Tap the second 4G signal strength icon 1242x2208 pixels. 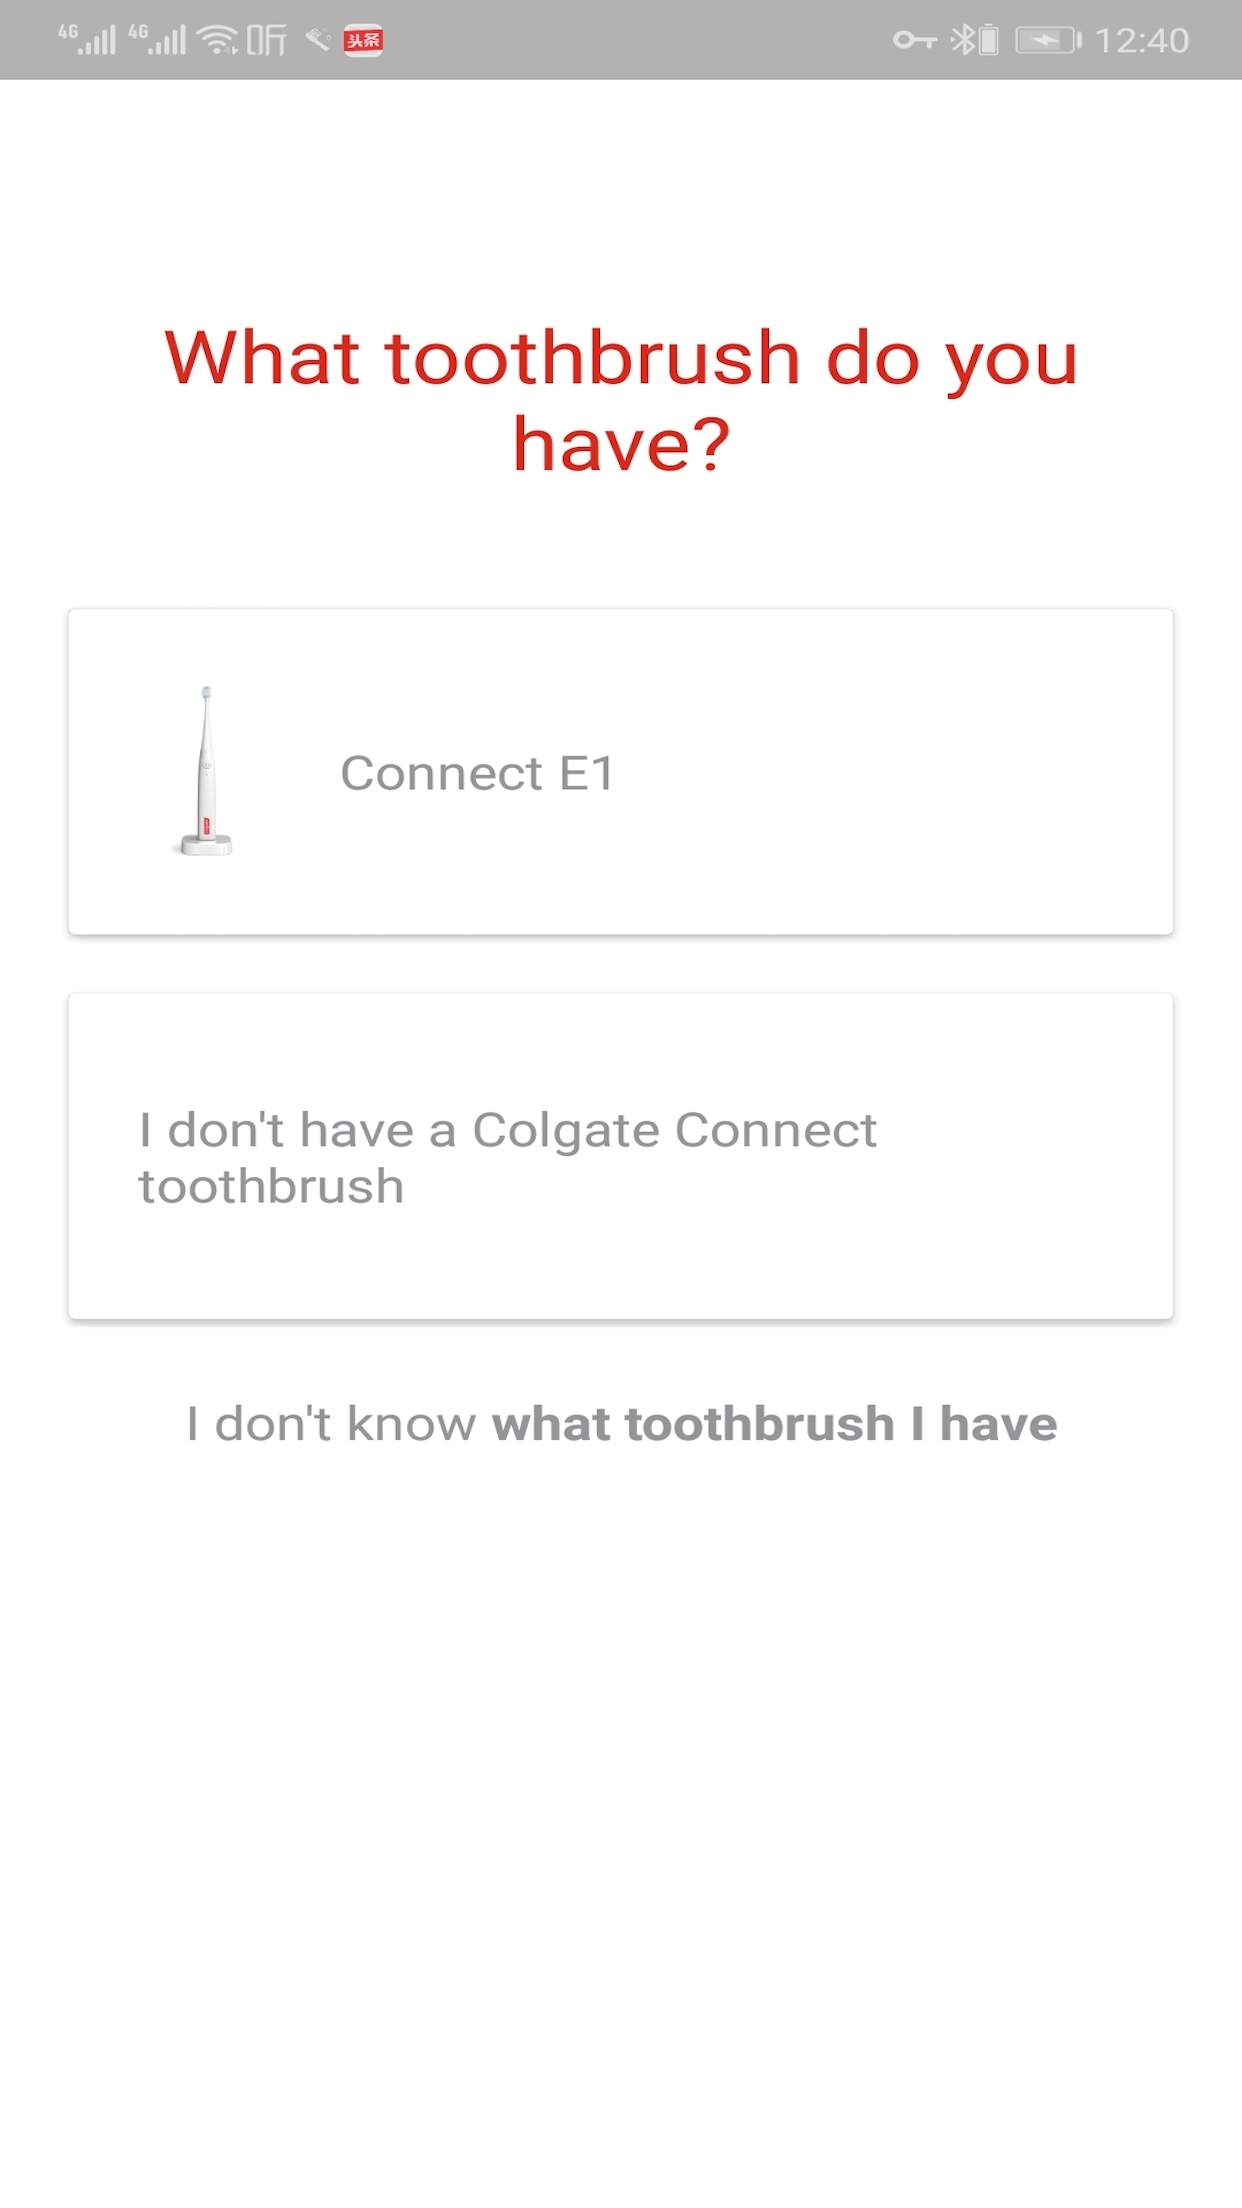click(x=157, y=40)
